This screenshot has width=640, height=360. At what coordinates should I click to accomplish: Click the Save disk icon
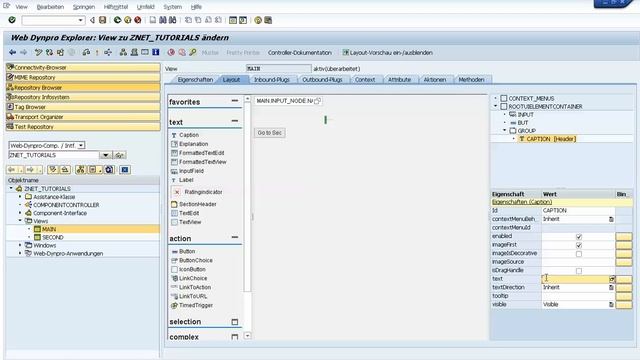pyautogui.click(x=102, y=20)
